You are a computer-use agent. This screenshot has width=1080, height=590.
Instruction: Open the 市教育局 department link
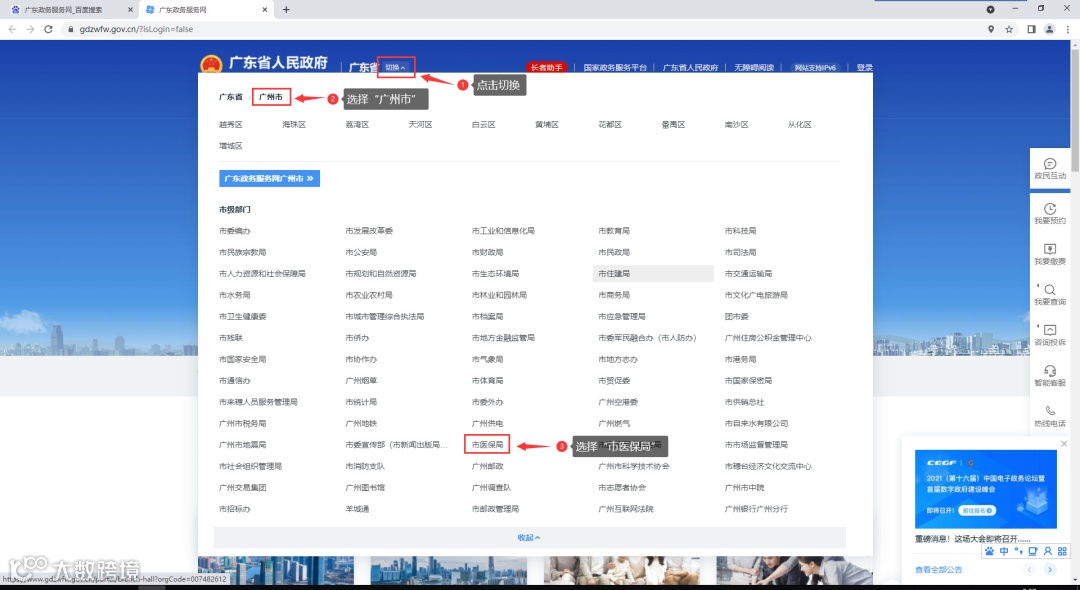(614, 231)
